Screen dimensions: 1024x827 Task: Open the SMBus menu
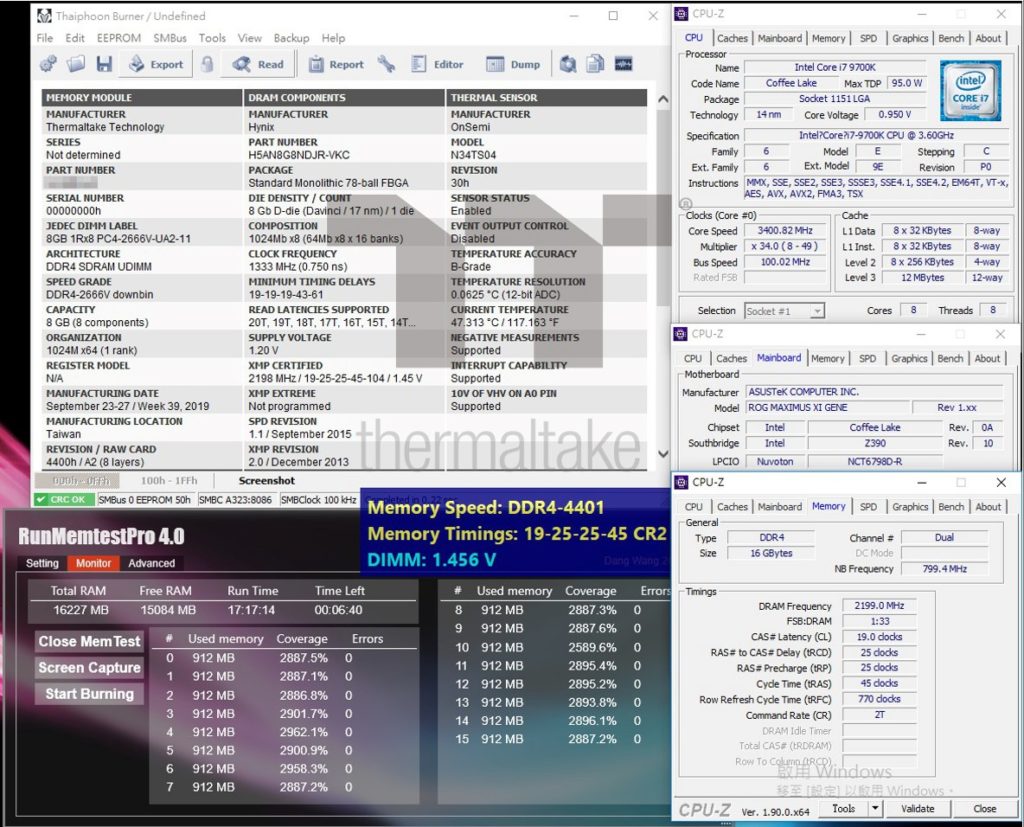(170, 38)
